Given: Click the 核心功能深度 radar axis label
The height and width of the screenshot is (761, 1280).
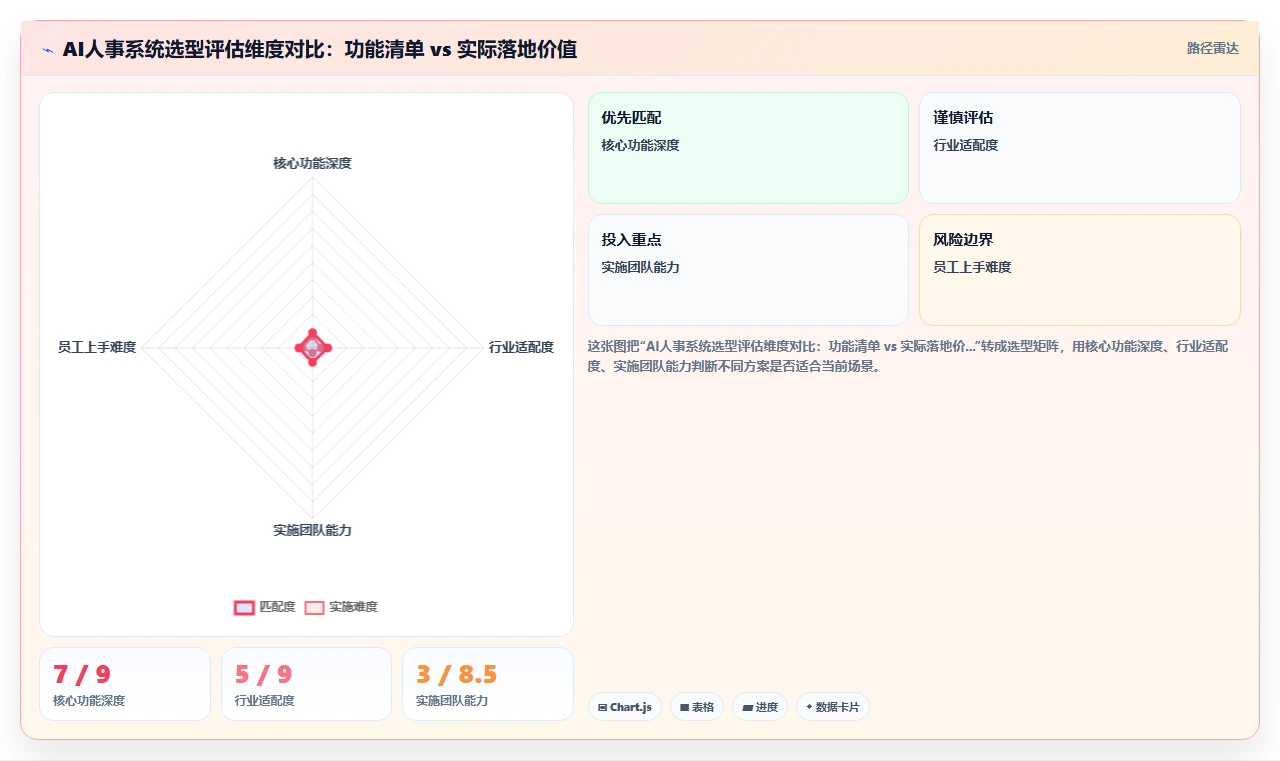Looking at the screenshot, I should pos(312,163).
